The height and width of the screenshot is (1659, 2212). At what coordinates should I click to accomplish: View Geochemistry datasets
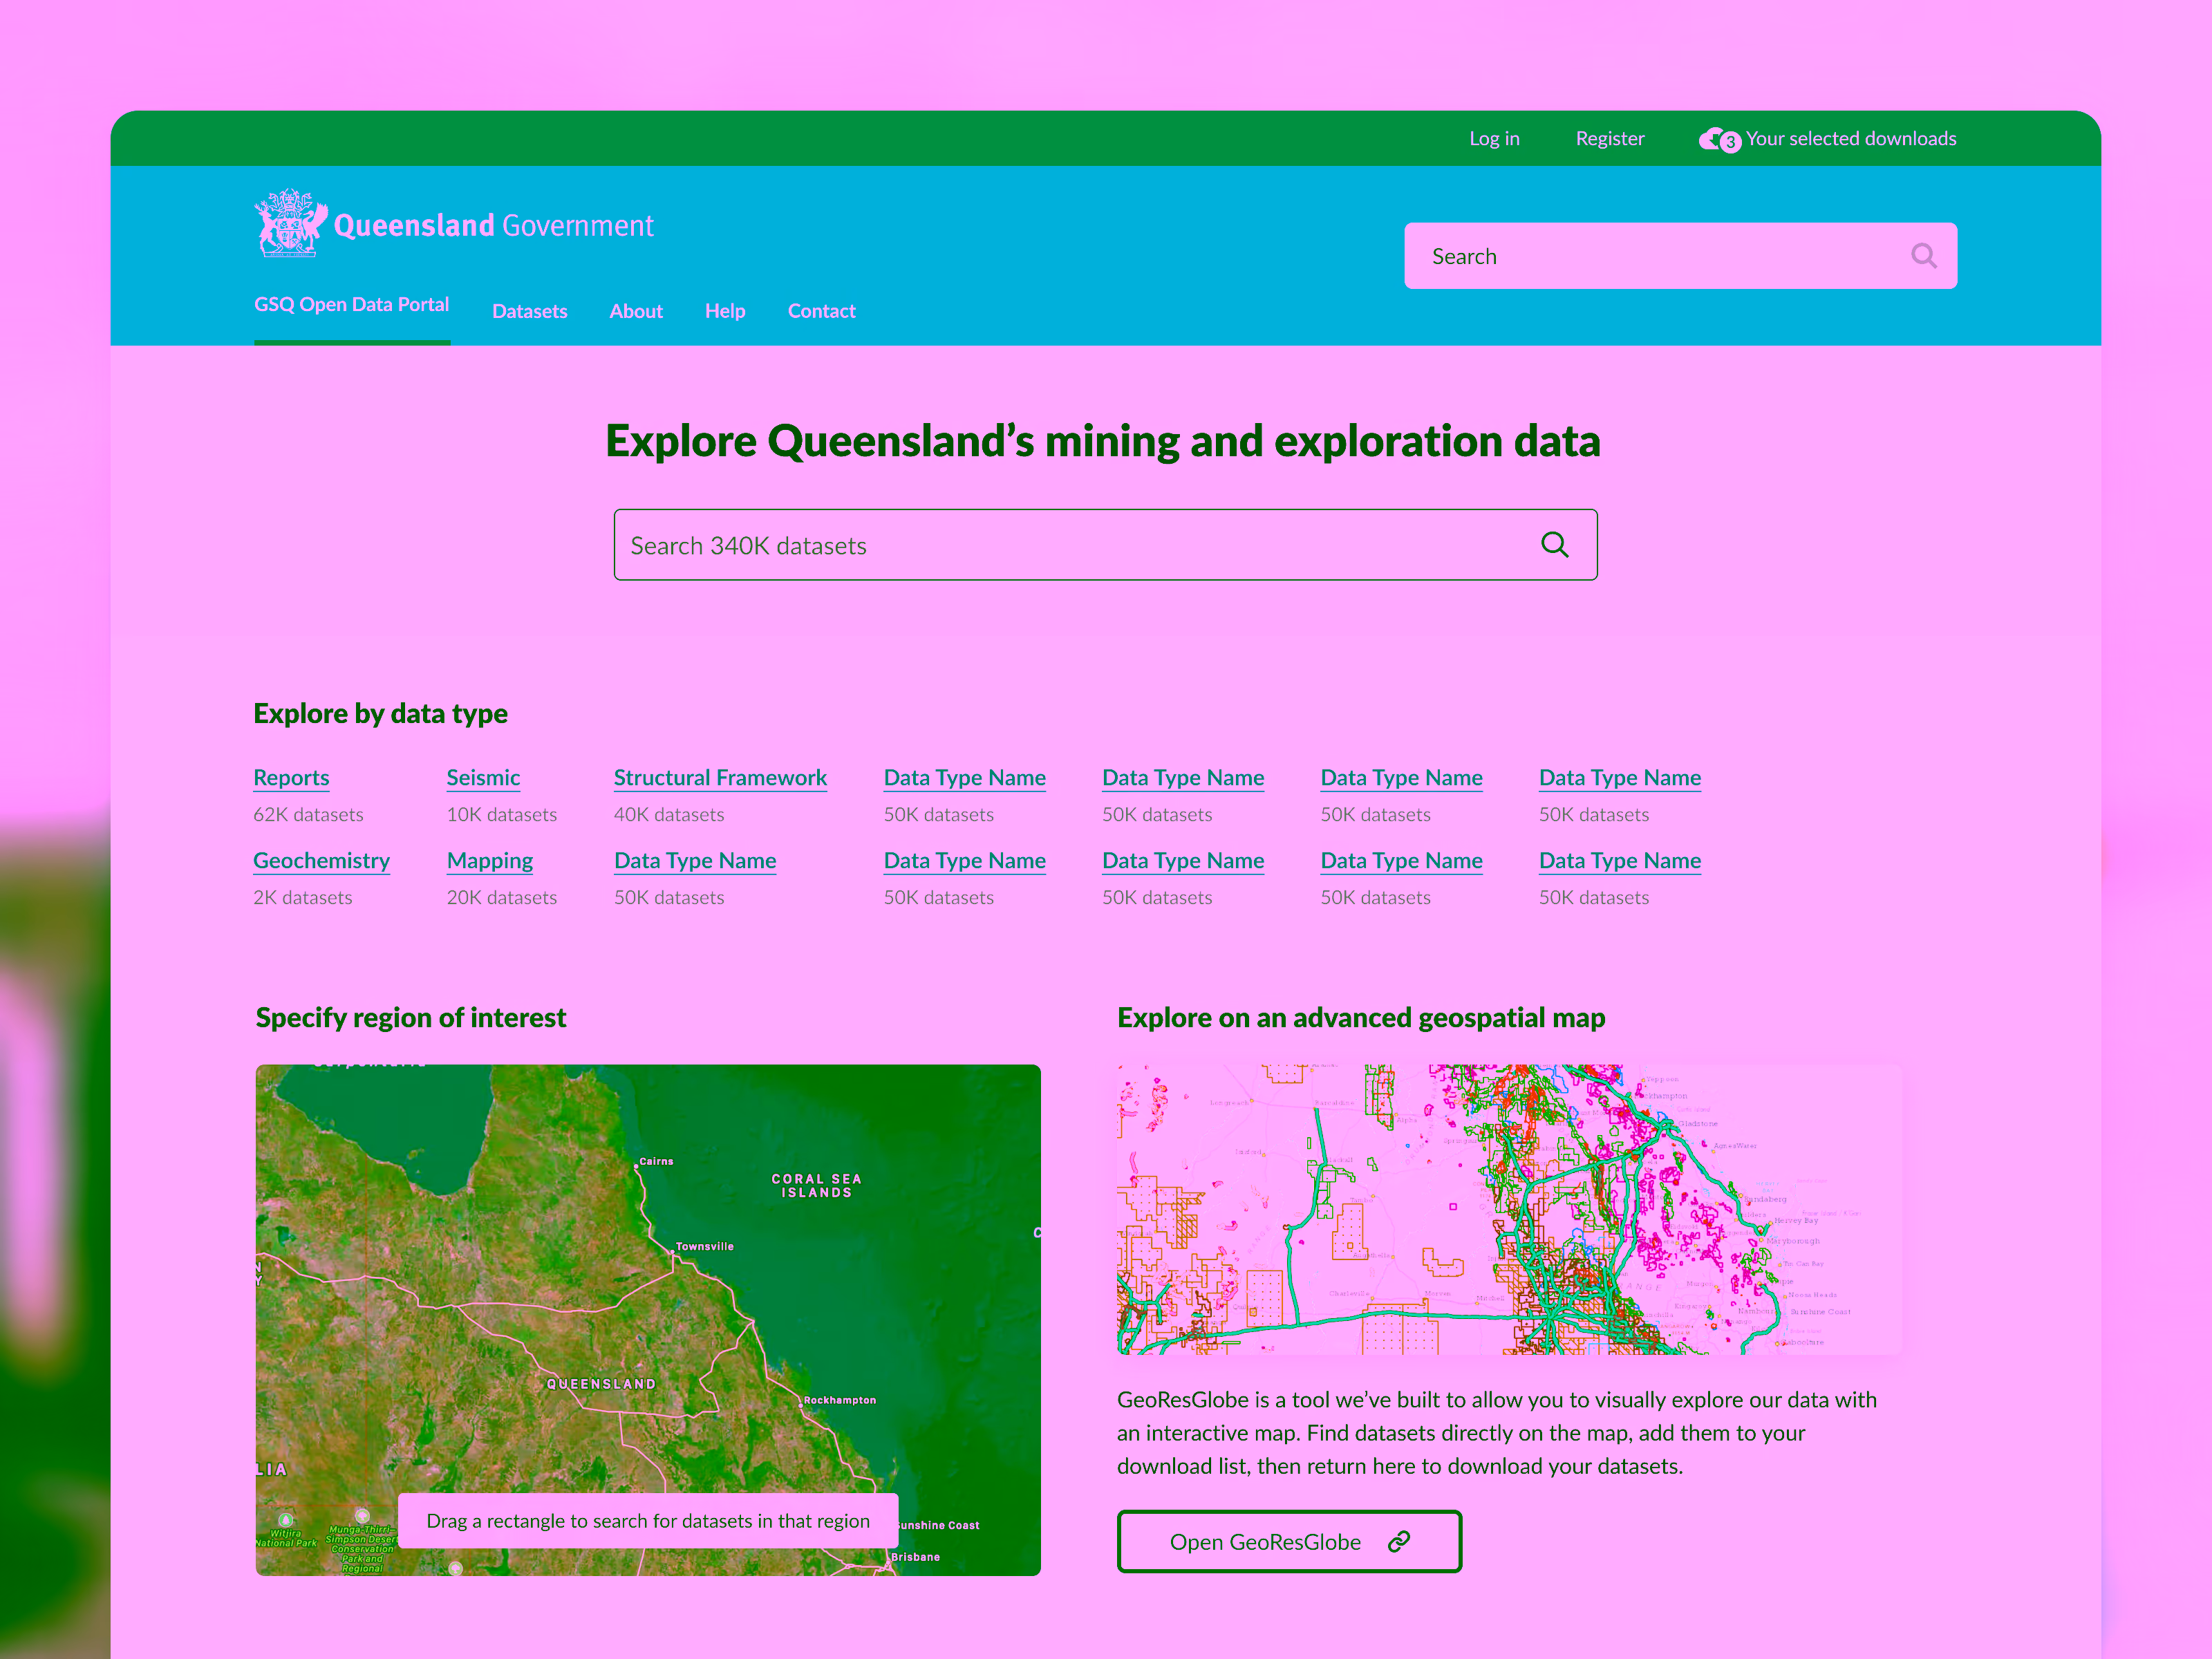(x=321, y=860)
